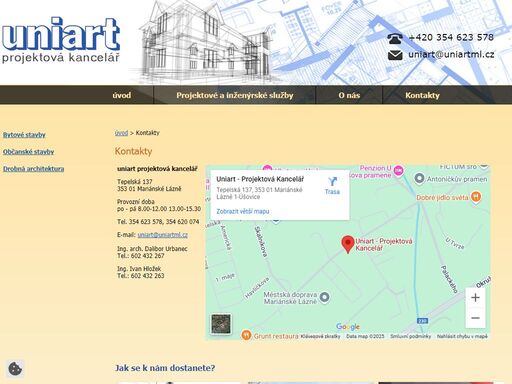Click the road 230 shield on the map
Screen dimensions: 512x384
(422, 321)
